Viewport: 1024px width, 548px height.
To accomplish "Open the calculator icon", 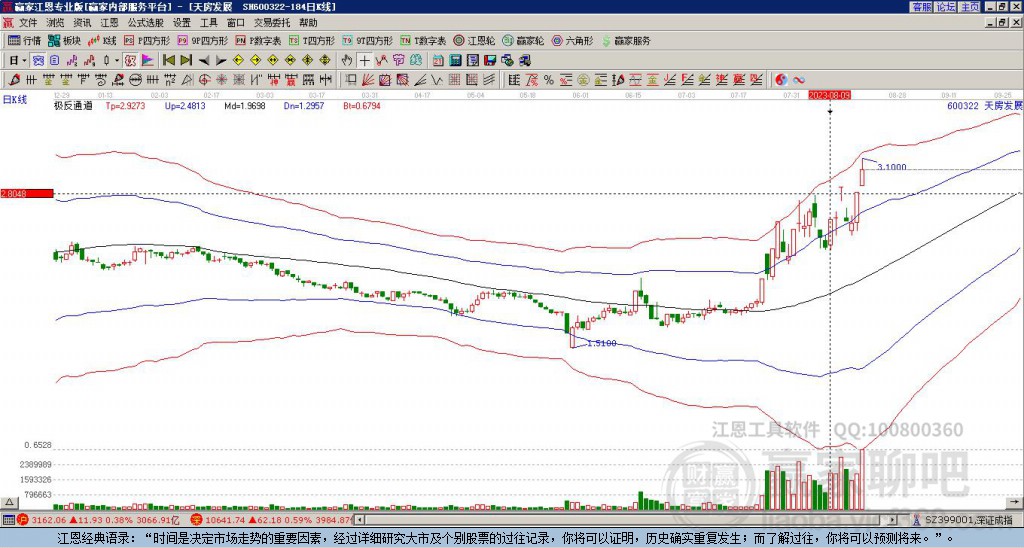I will [456, 61].
